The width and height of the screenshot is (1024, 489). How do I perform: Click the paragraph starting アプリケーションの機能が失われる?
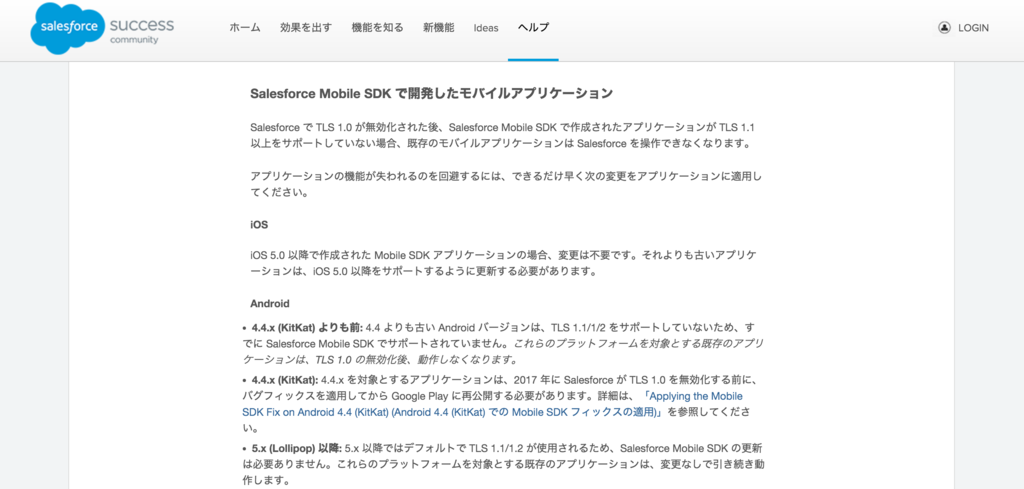coord(506,185)
